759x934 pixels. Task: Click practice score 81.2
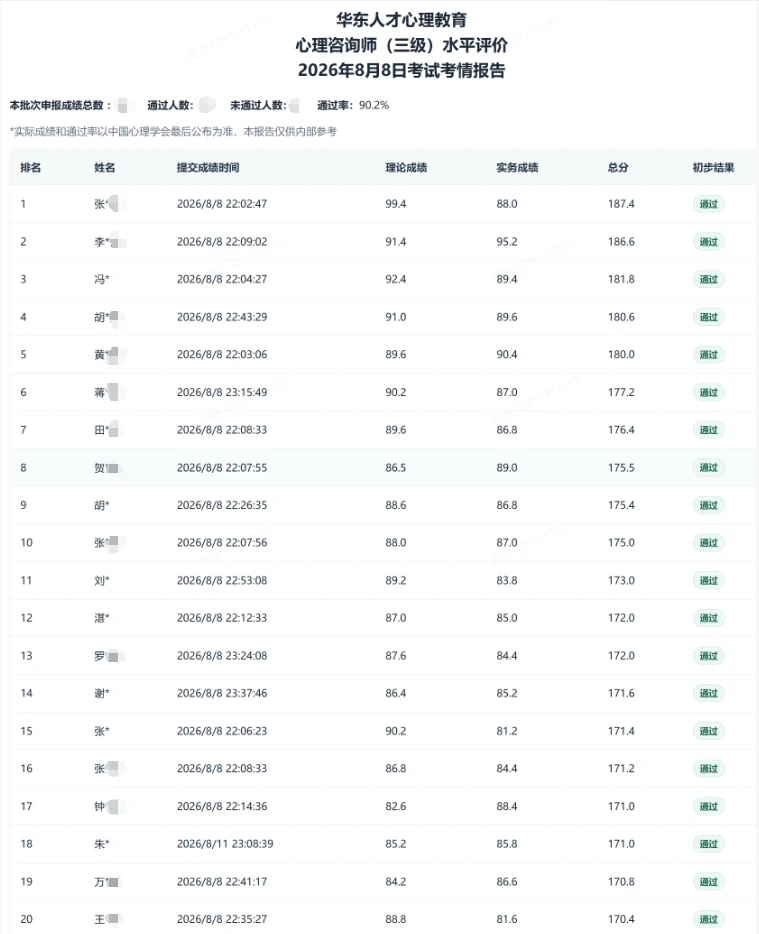click(x=507, y=731)
